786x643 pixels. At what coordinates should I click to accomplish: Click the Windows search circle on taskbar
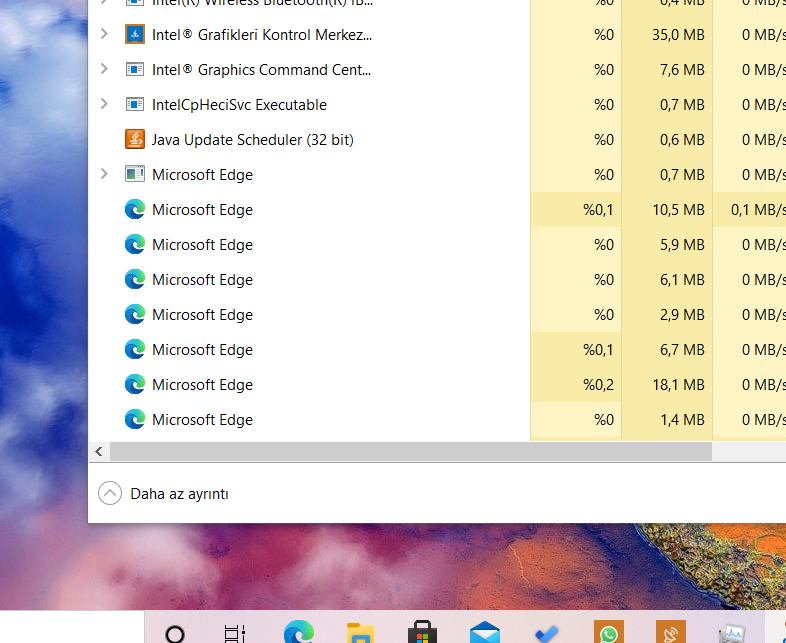(x=175, y=633)
